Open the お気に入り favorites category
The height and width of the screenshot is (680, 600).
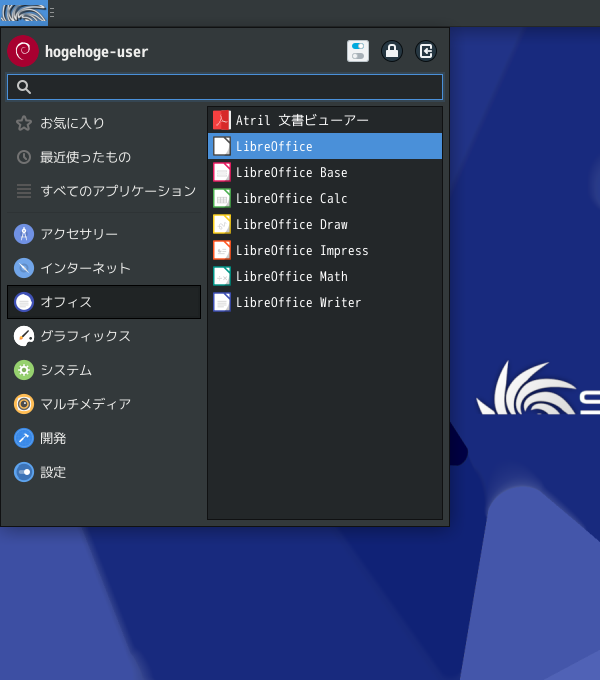click(x=104, y=123)
